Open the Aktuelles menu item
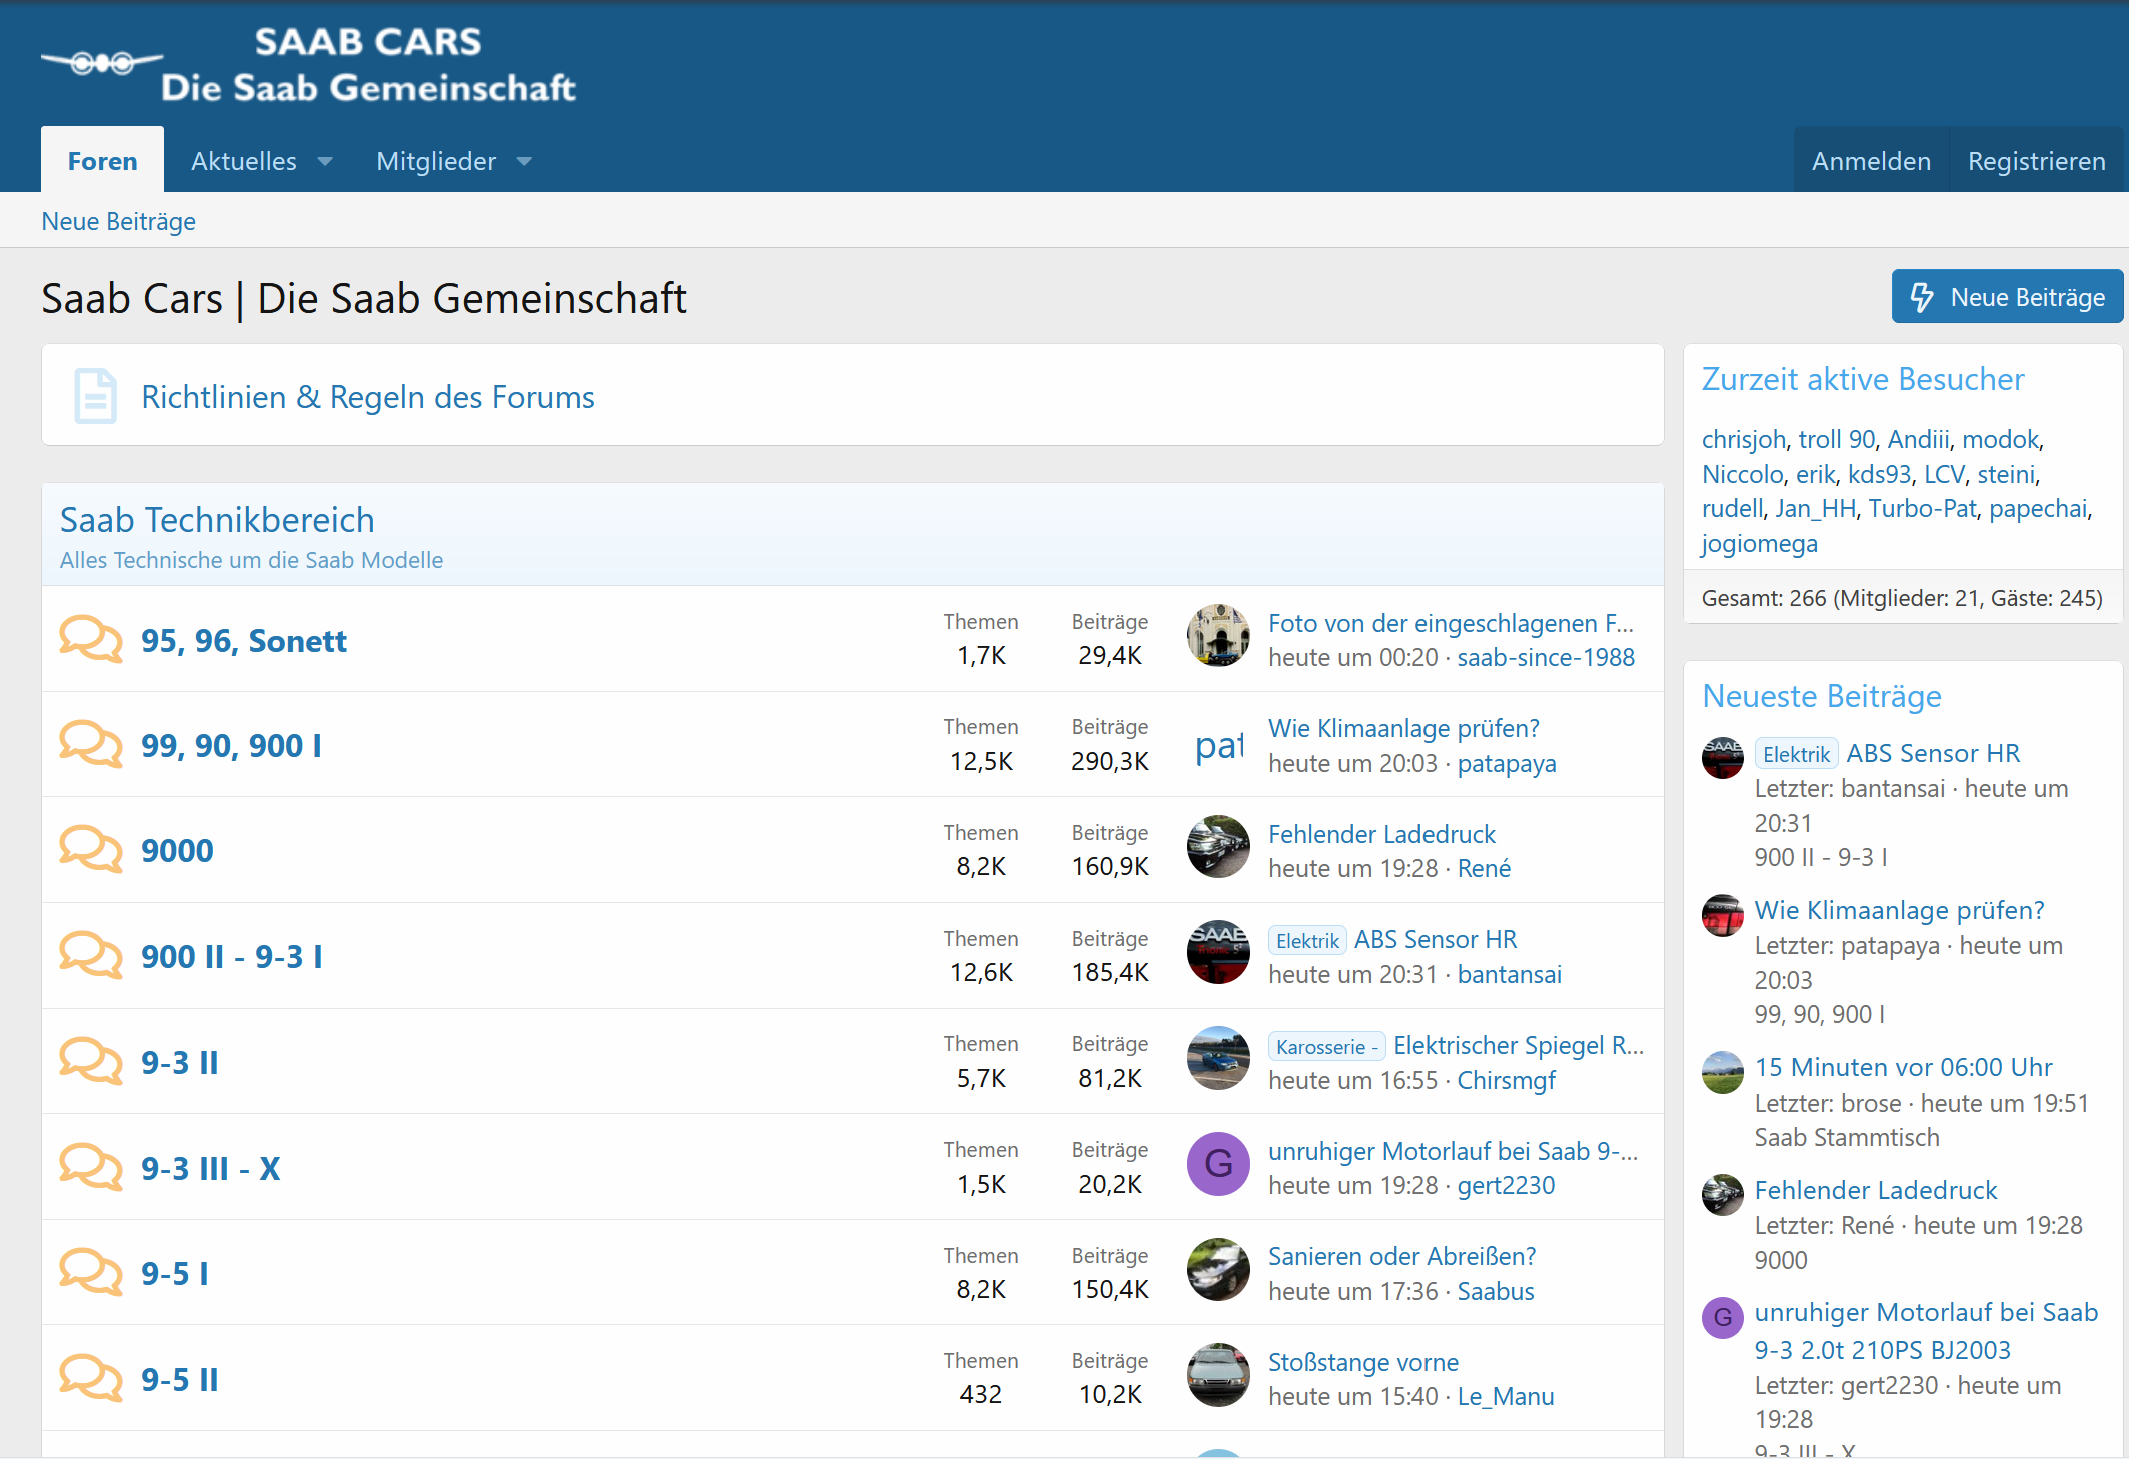This screenshot has height=1459, width=2129. 244,161
